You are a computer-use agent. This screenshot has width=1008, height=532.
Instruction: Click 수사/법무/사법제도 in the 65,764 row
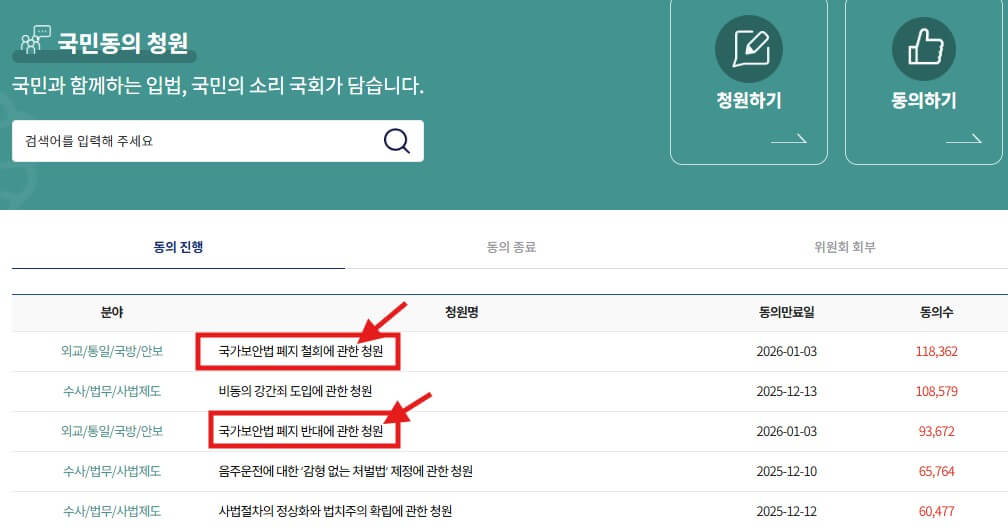[x=112, y=471]
